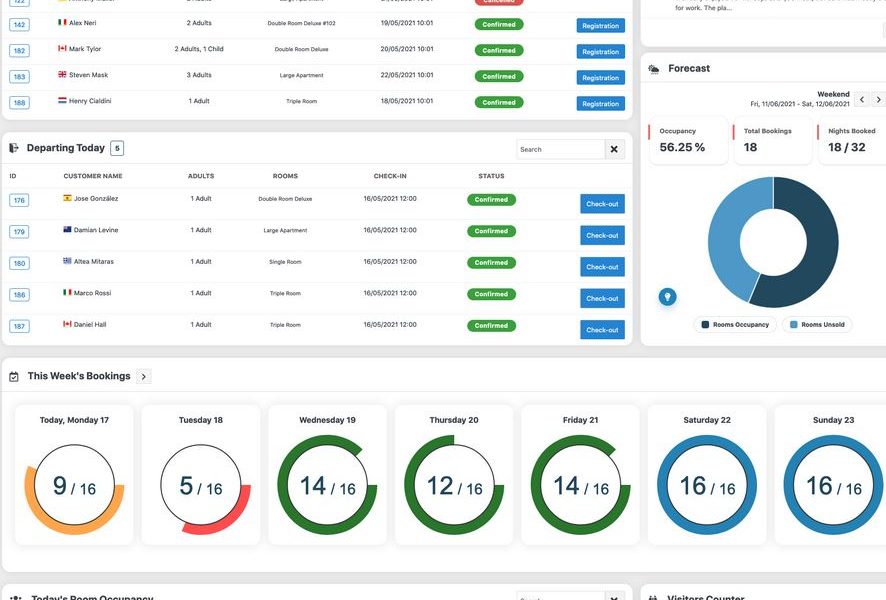This screenshot has width=886, height=600.
Task: Expand This Week's Bookings with chevron
Action: click(x=144, y=376)
